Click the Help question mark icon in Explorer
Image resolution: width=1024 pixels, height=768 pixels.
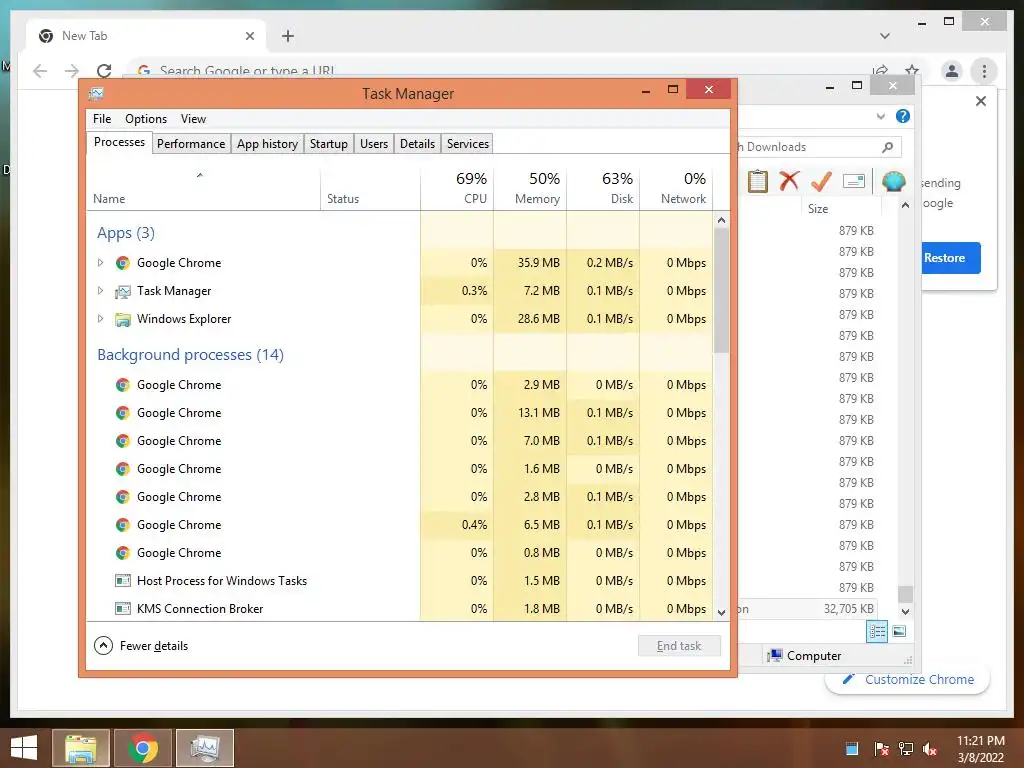pos(903,116)
